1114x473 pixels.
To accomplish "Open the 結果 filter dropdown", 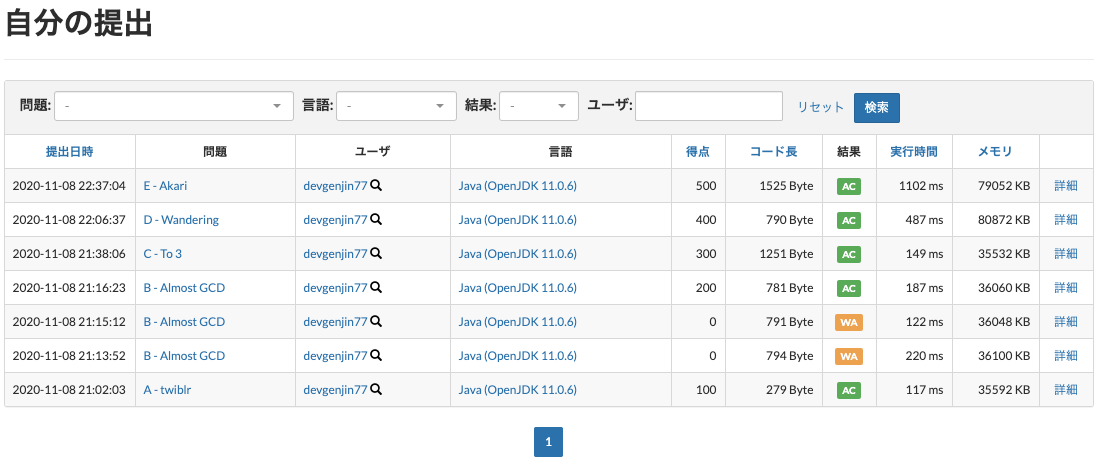I will (539, 106).
